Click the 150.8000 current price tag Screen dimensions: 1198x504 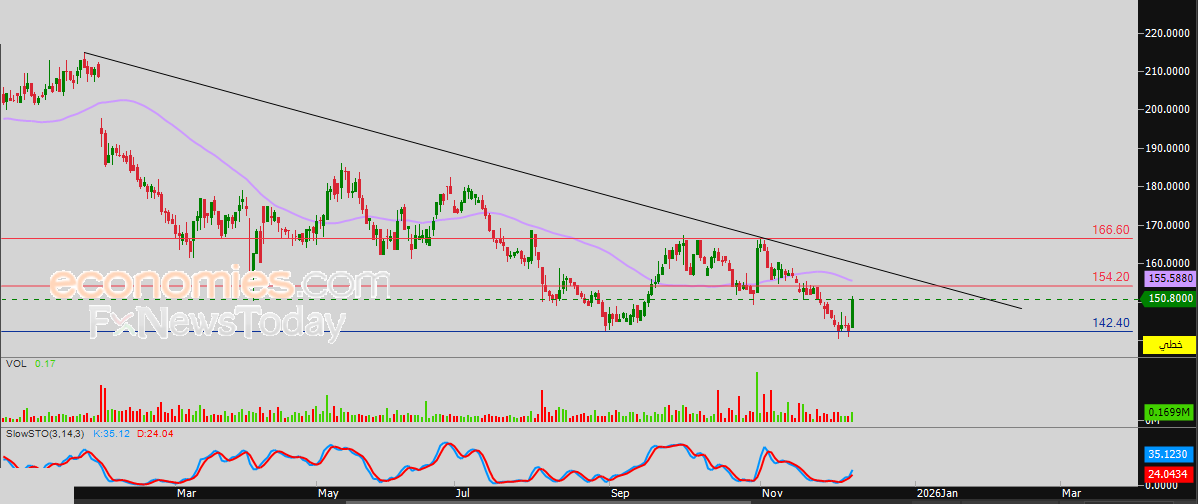coord(1169,299)
